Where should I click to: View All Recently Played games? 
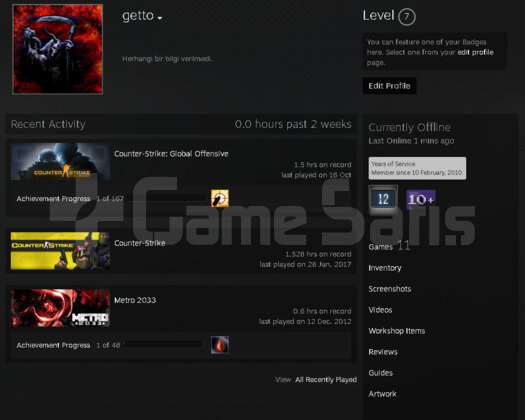click(325, 379)
